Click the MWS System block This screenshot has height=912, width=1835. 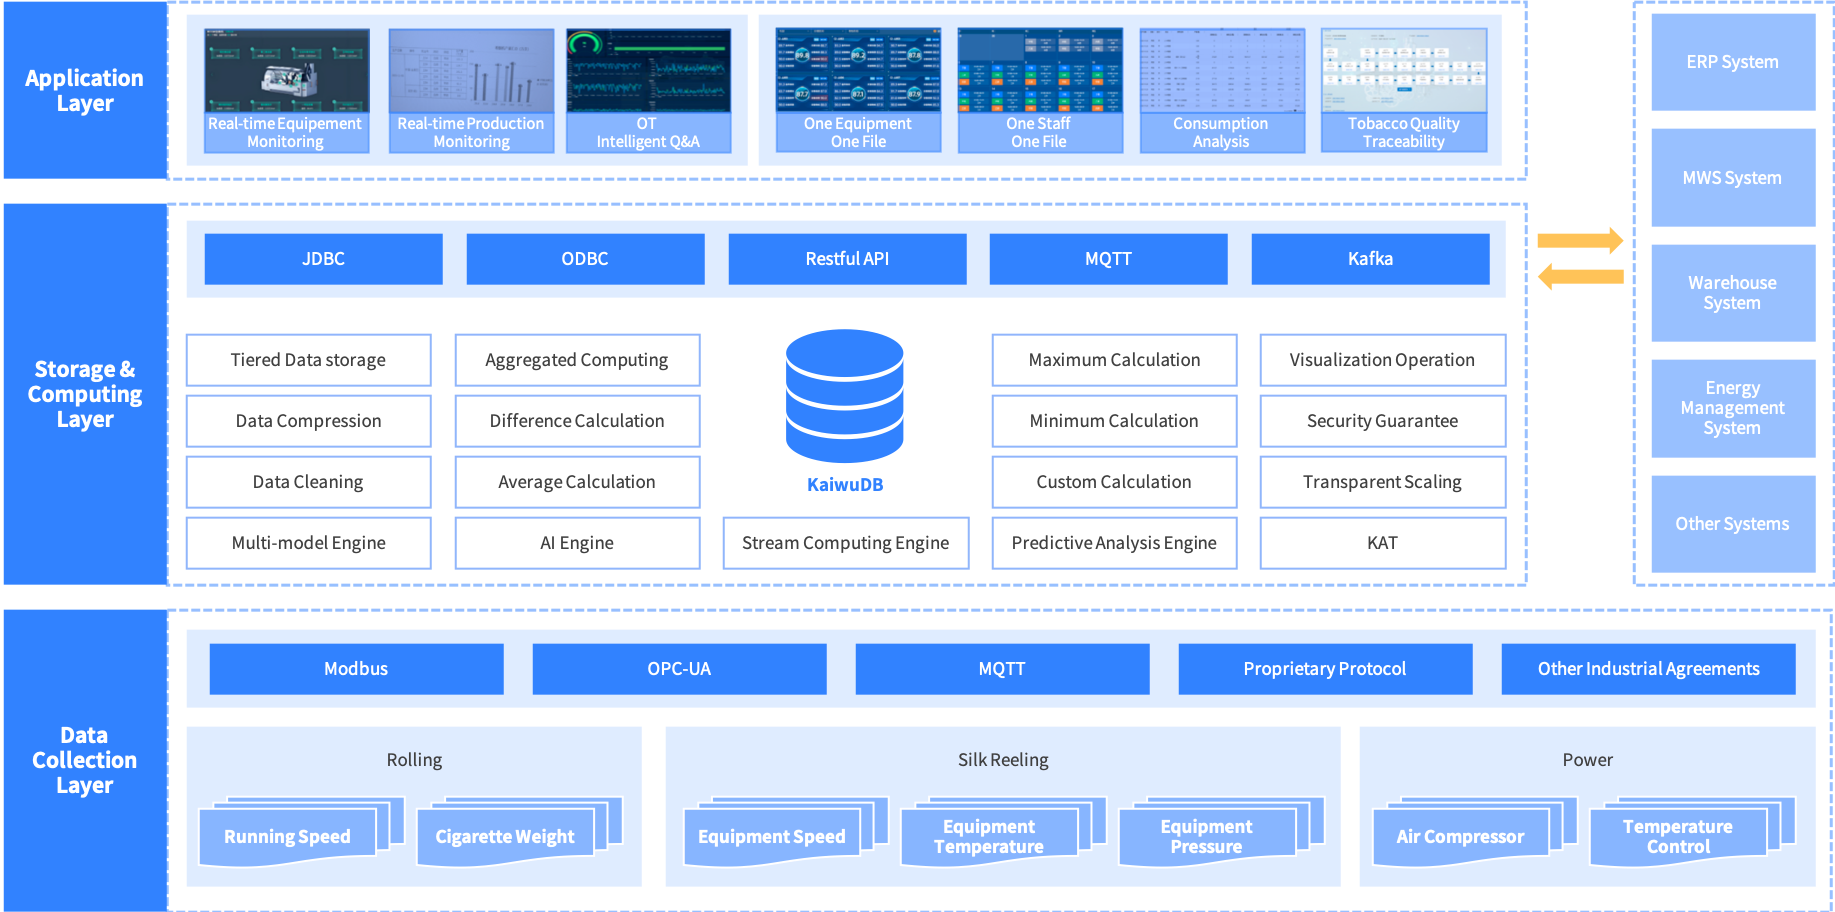[x=1733, y=178]
